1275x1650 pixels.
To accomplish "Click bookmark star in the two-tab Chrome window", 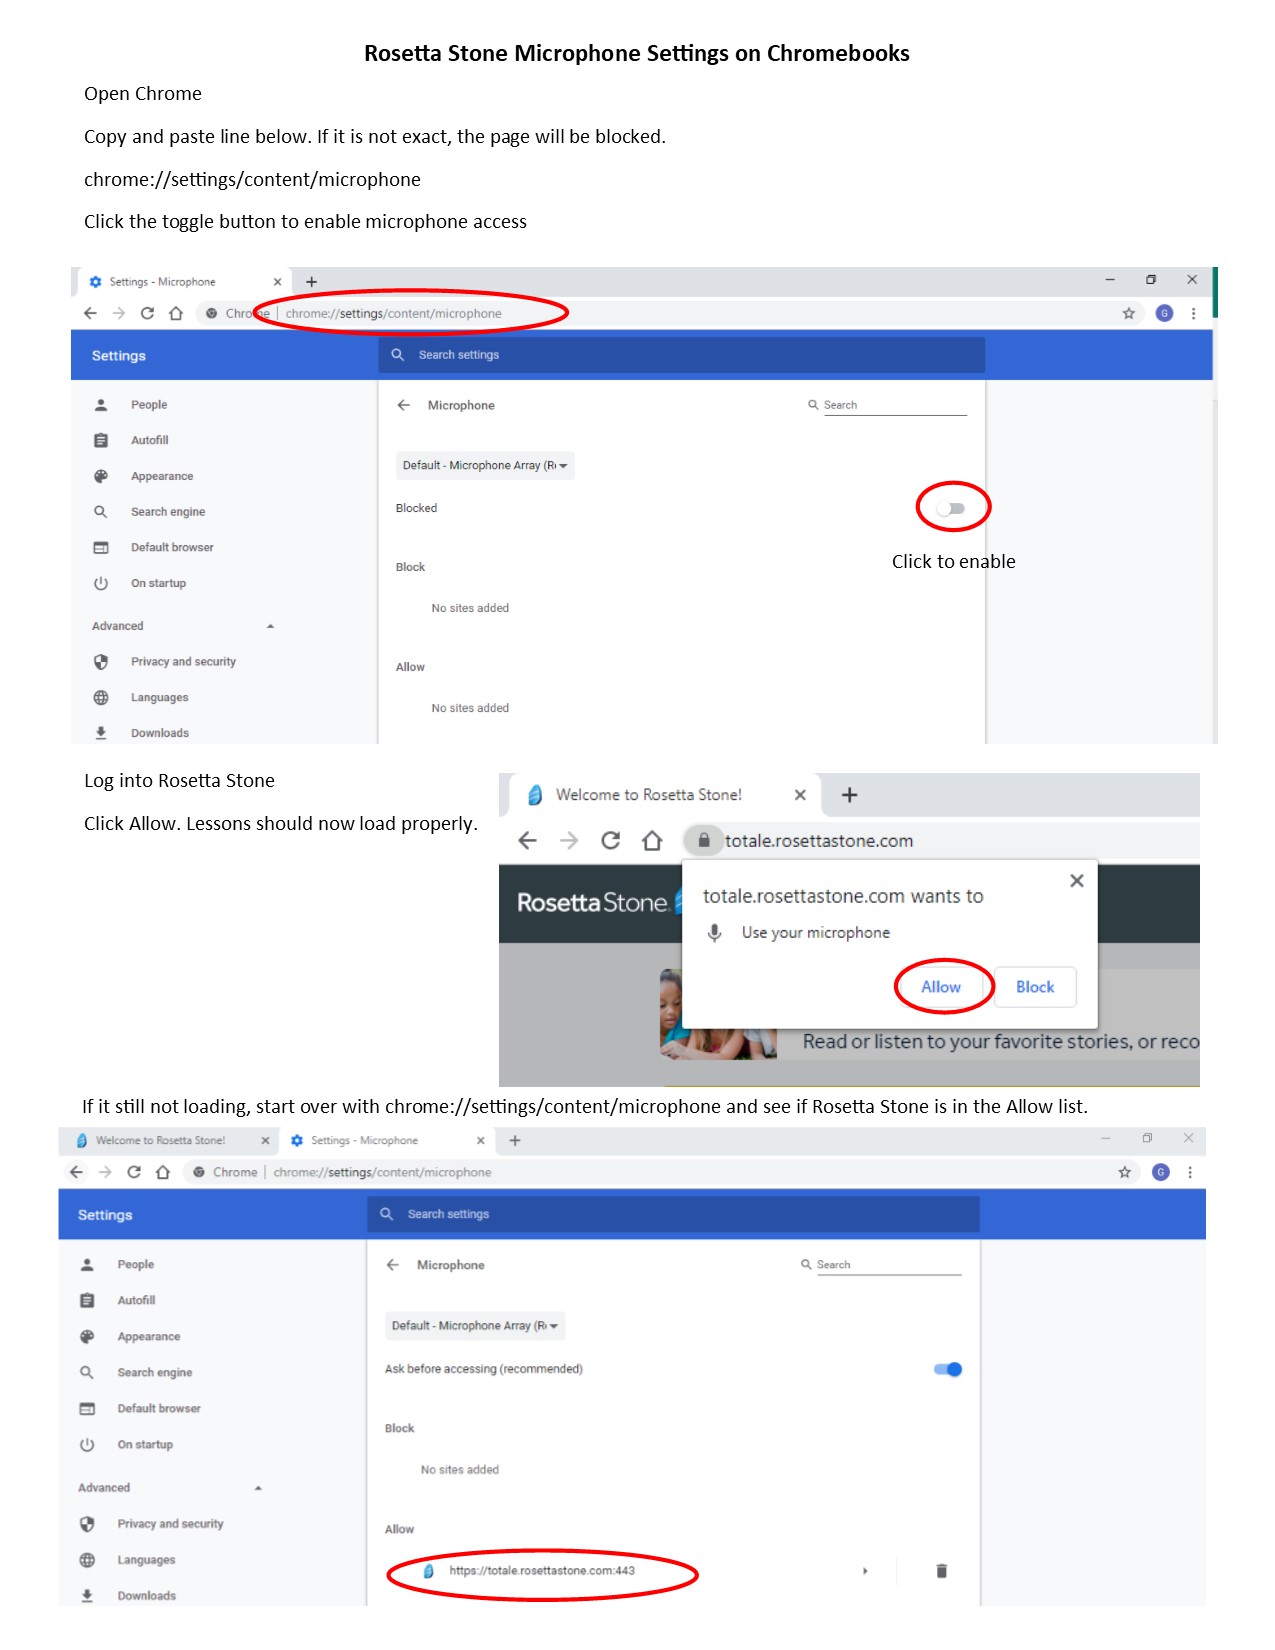I will pyautogui.click(x=1124, y=1172).
